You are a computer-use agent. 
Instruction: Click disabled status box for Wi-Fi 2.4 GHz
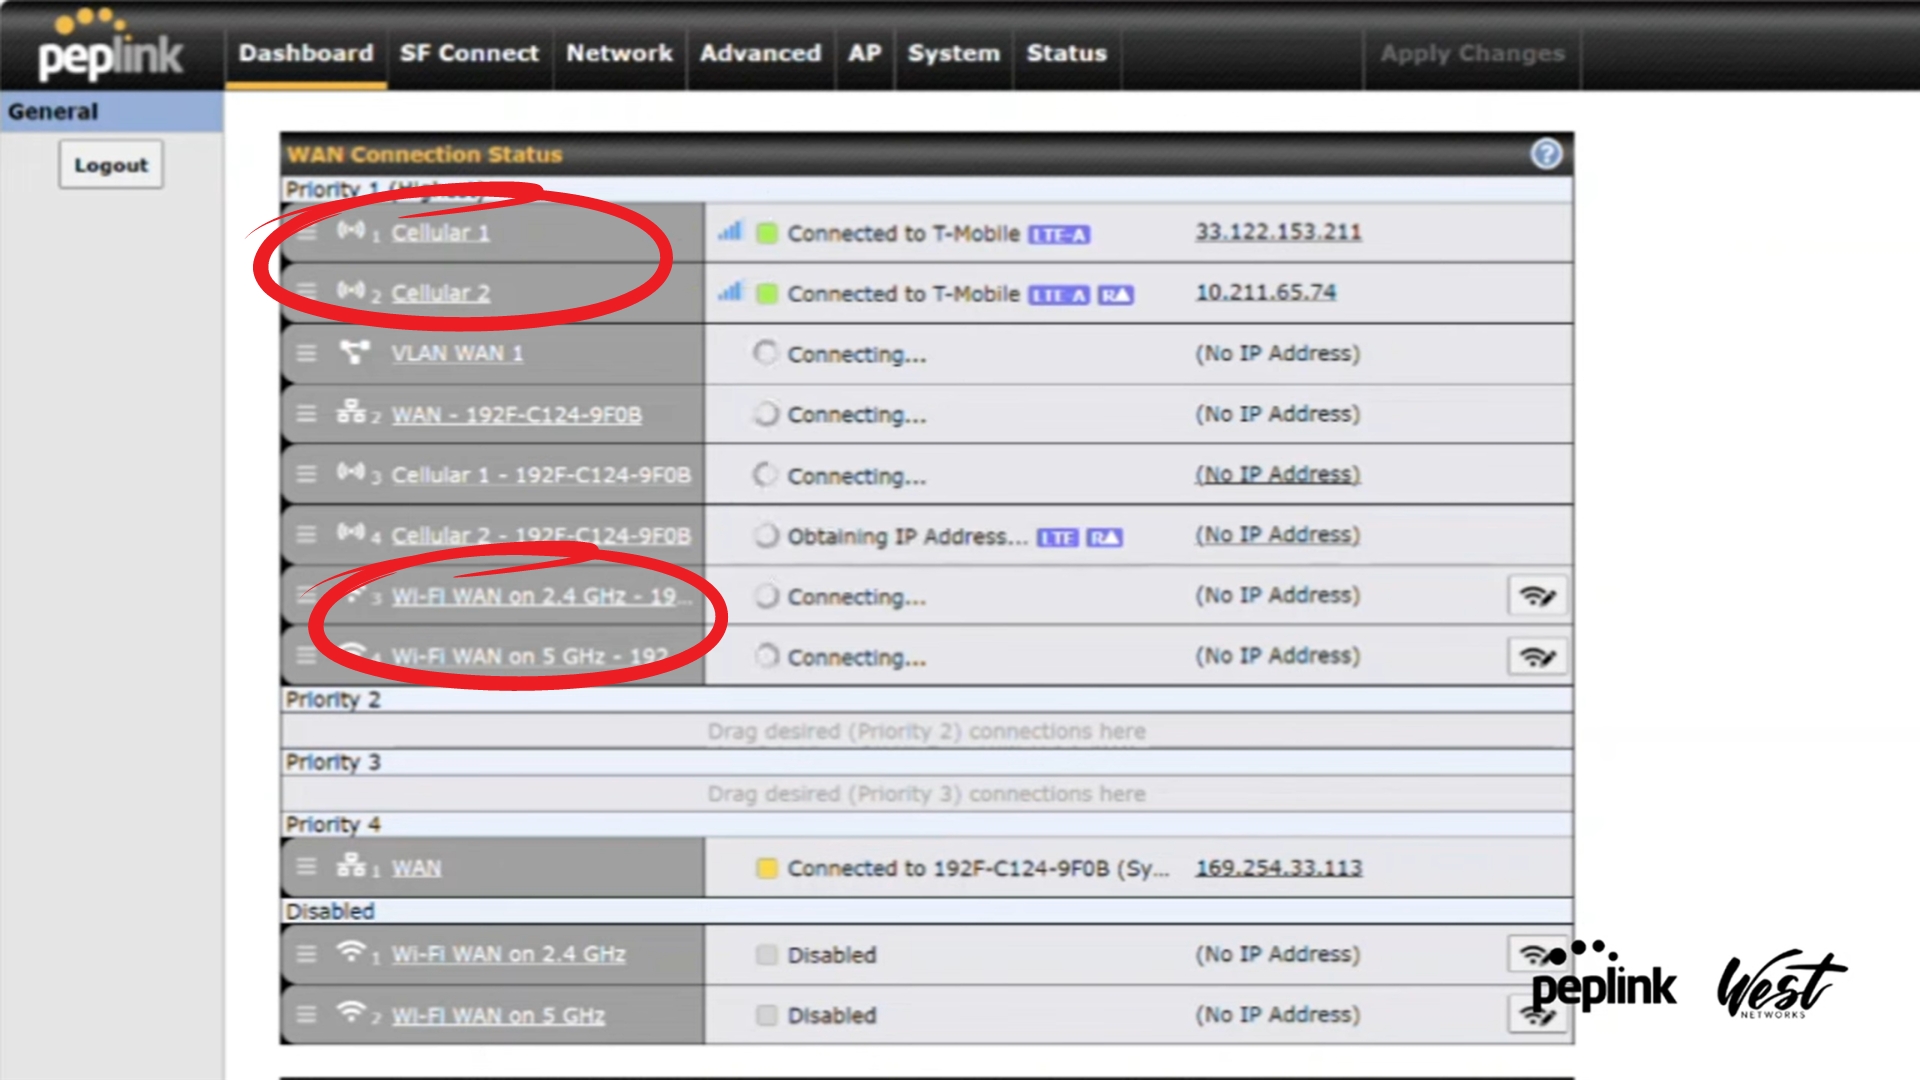pos(767,955)
